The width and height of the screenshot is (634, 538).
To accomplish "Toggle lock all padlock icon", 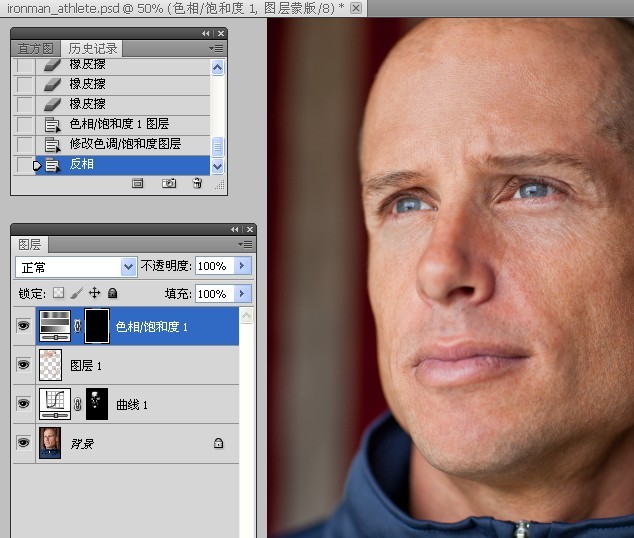I will click(x=113, y=293).
